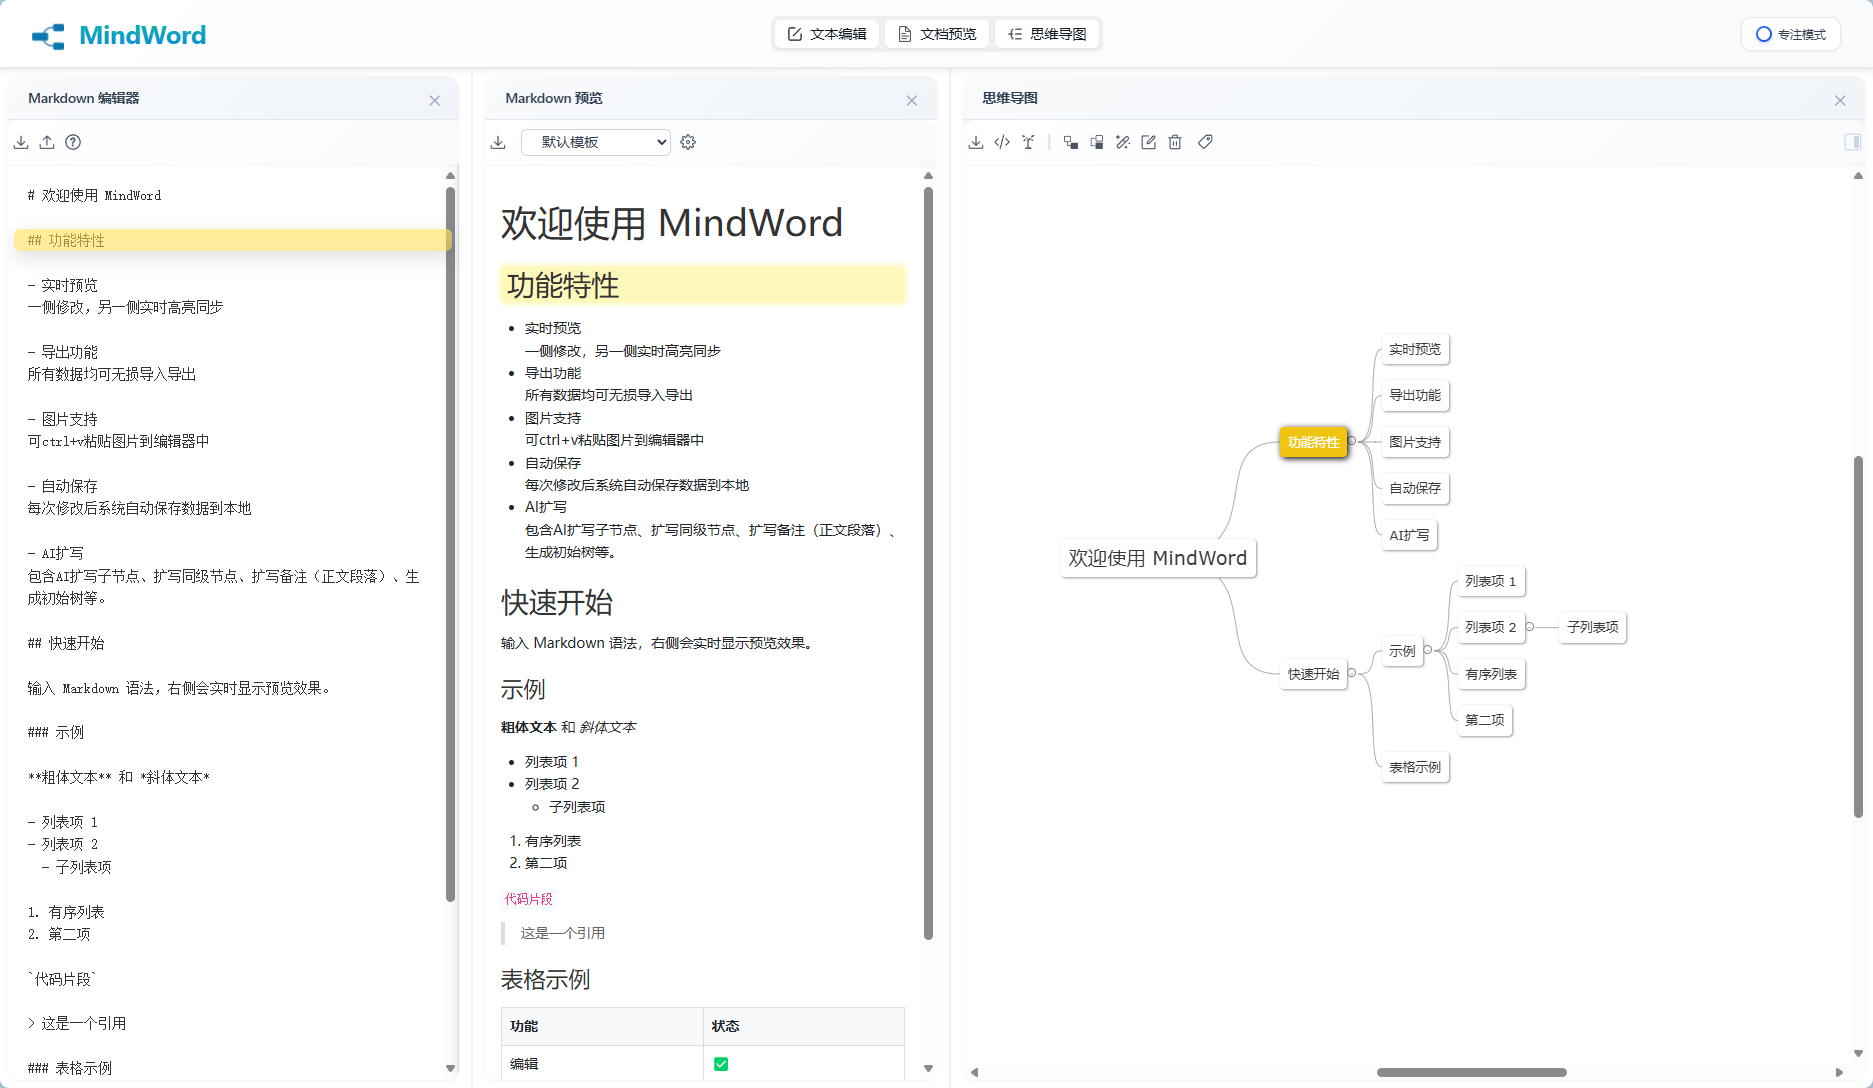Trigger the AI expand icon in mind map toolbar
The image size is (1873, 1088).
(1122, 142)
